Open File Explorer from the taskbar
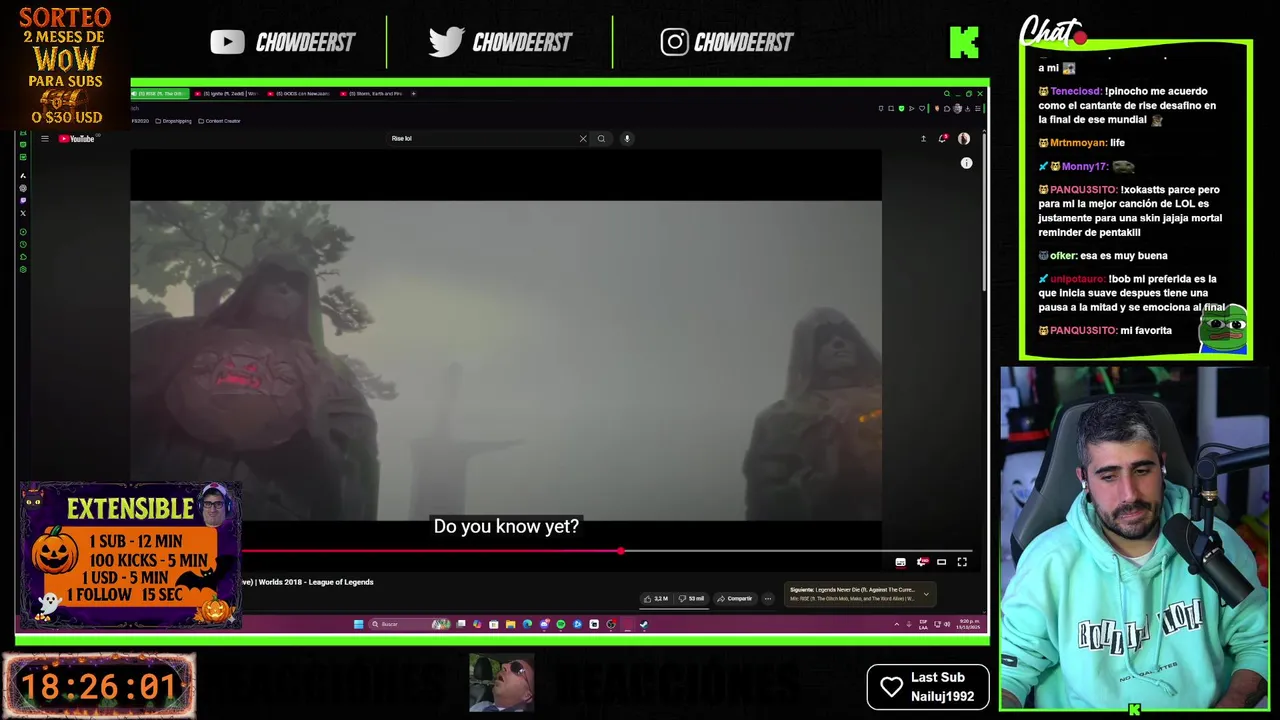This screenshot has width=1280, height=720. (x=511, y=624)
